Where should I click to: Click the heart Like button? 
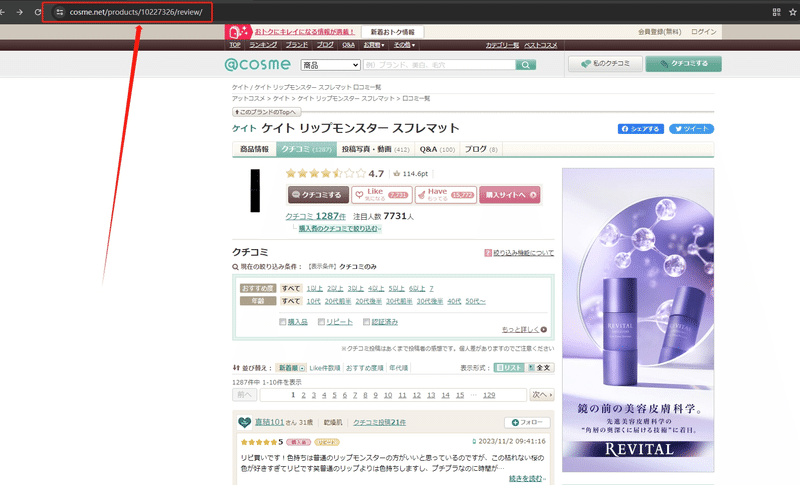pos(382,195)
